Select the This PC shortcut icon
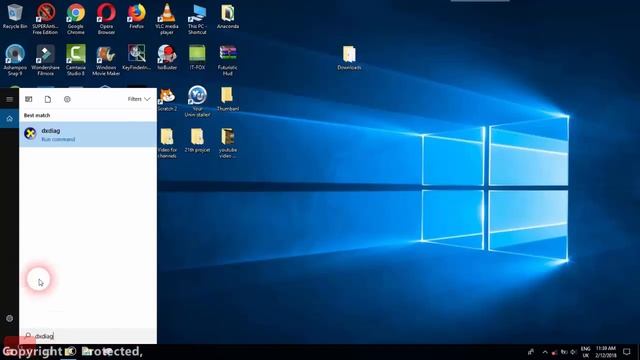The height and width of the screenshot is (360, 640). [x=197, y=19]
